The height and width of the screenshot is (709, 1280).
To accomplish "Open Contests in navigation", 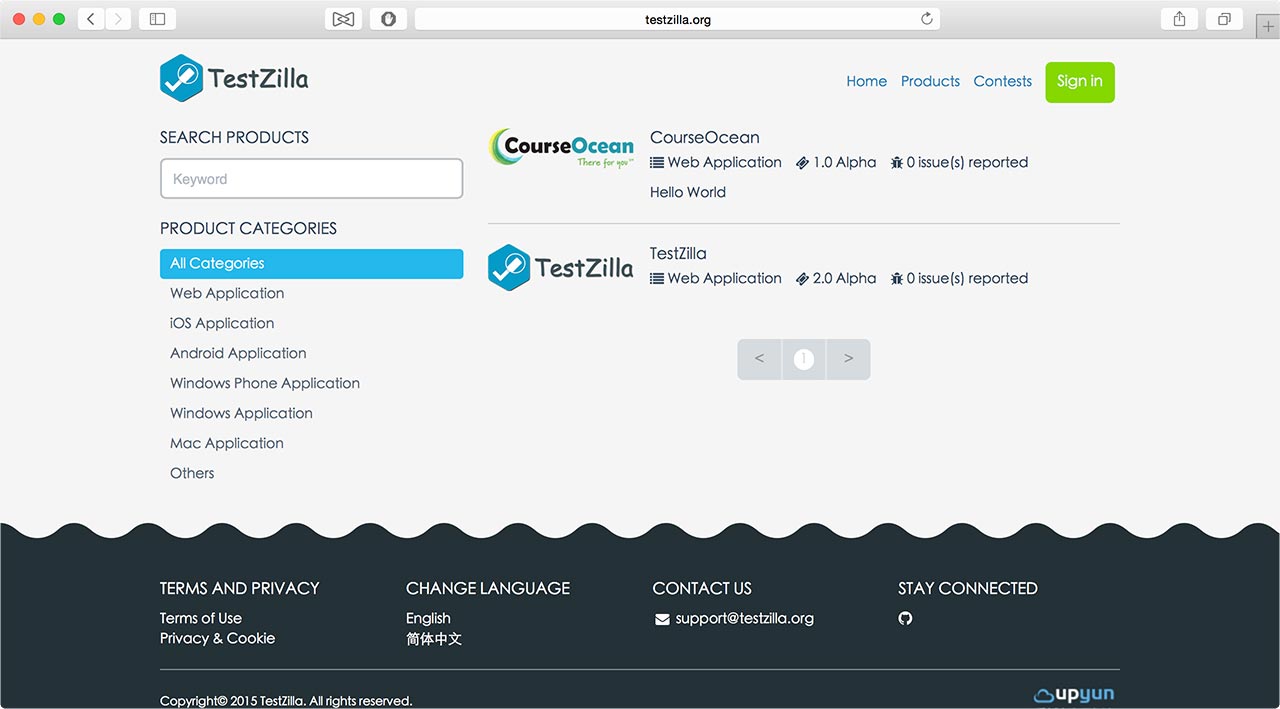I will coord(1003,81).
